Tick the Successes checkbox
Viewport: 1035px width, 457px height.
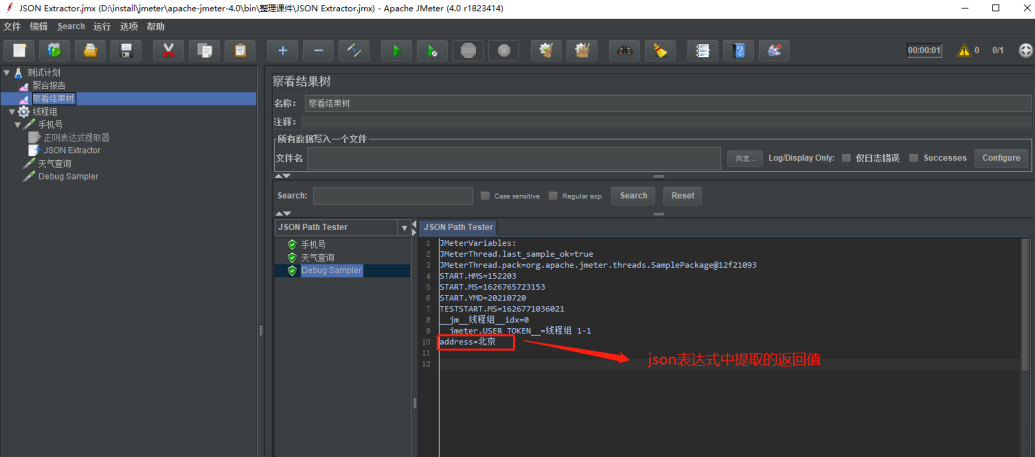coord(914,158)
